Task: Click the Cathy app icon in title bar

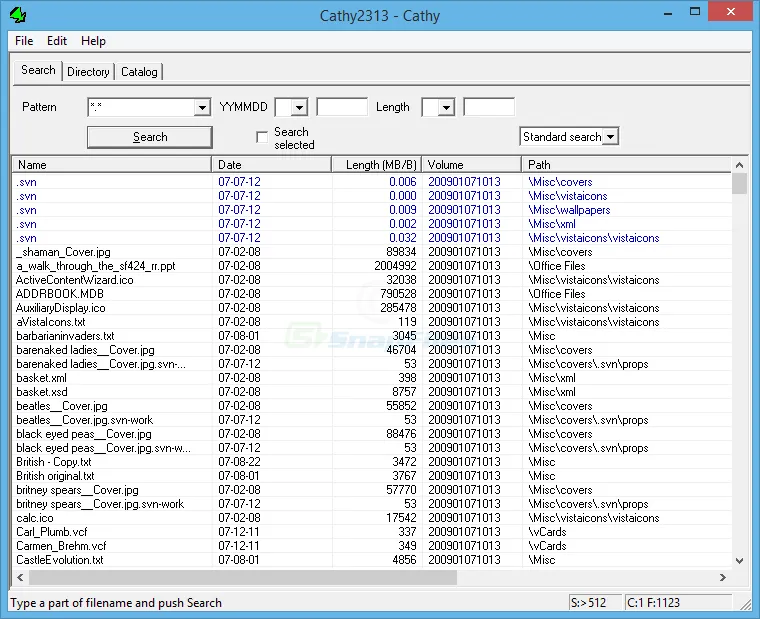Action: (17, 15)
